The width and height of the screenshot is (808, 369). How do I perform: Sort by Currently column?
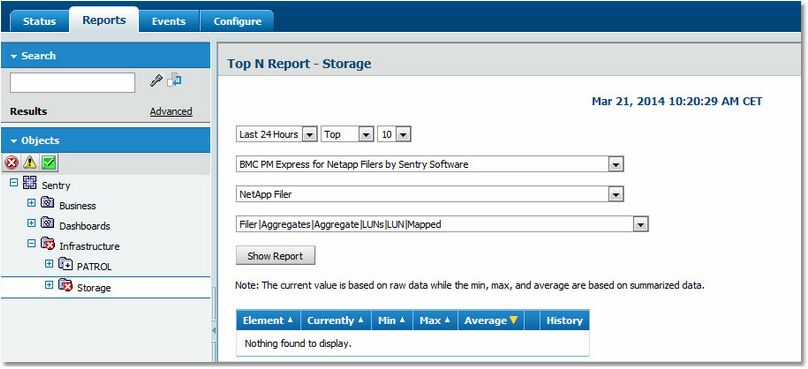coord(335,320)
